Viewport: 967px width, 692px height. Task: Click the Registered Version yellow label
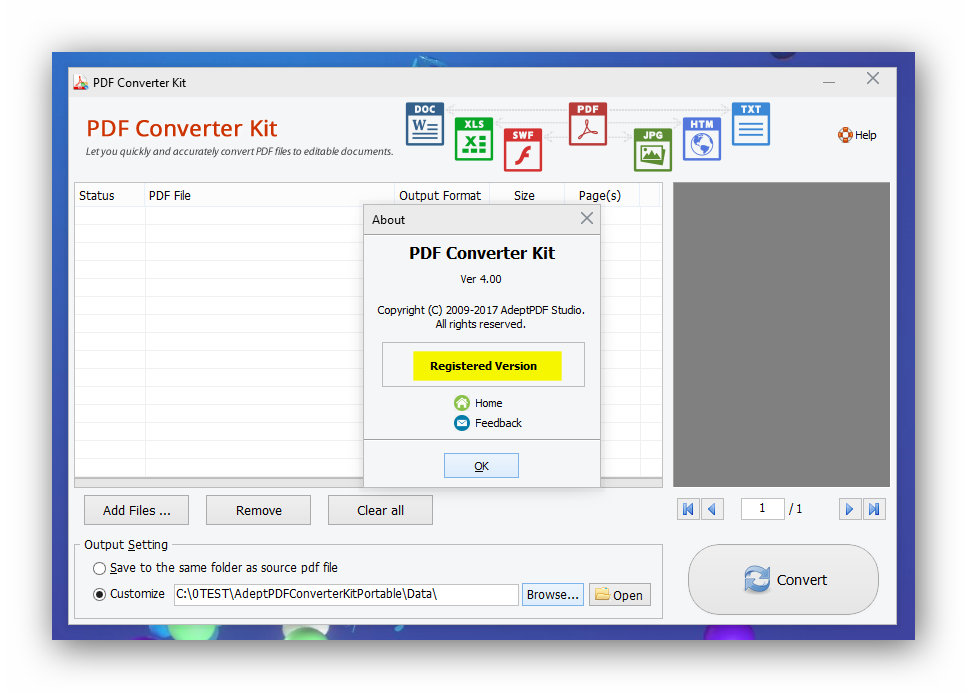coord(487,366)
